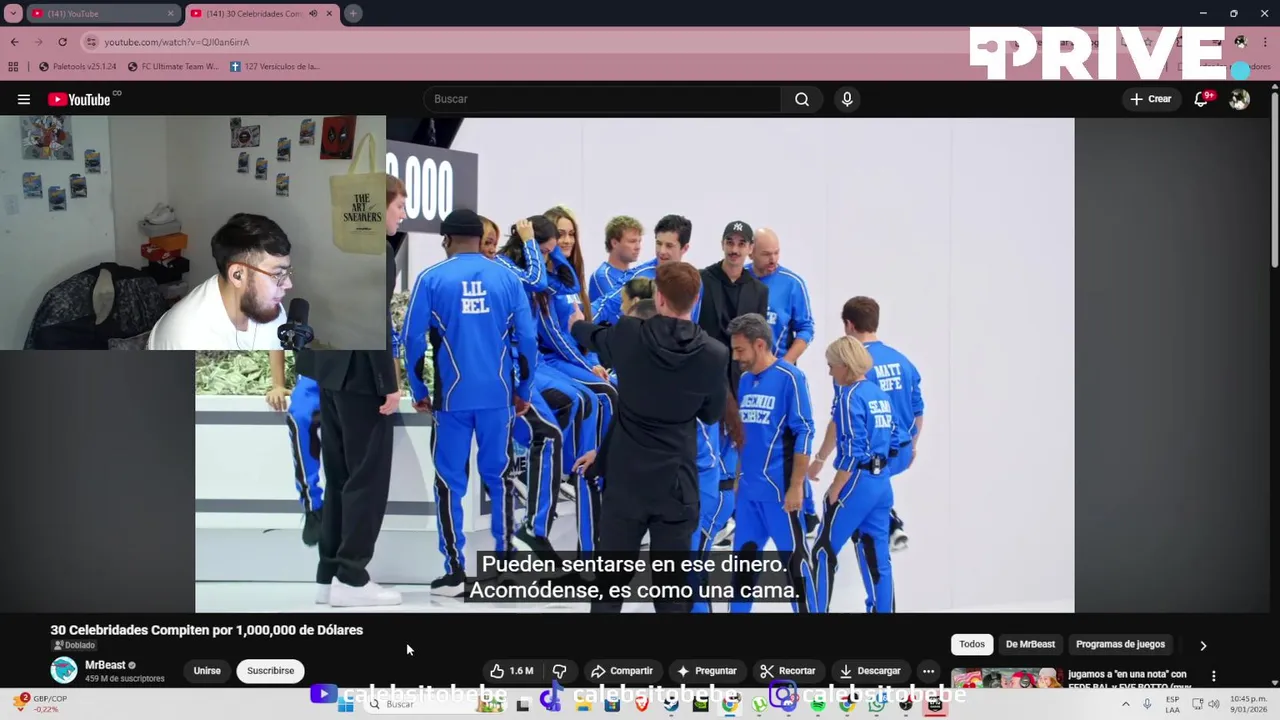Open the Paletools v25.1.24 bookmark
Viewport: 1280px width, 720px height.
click(78, 66)
